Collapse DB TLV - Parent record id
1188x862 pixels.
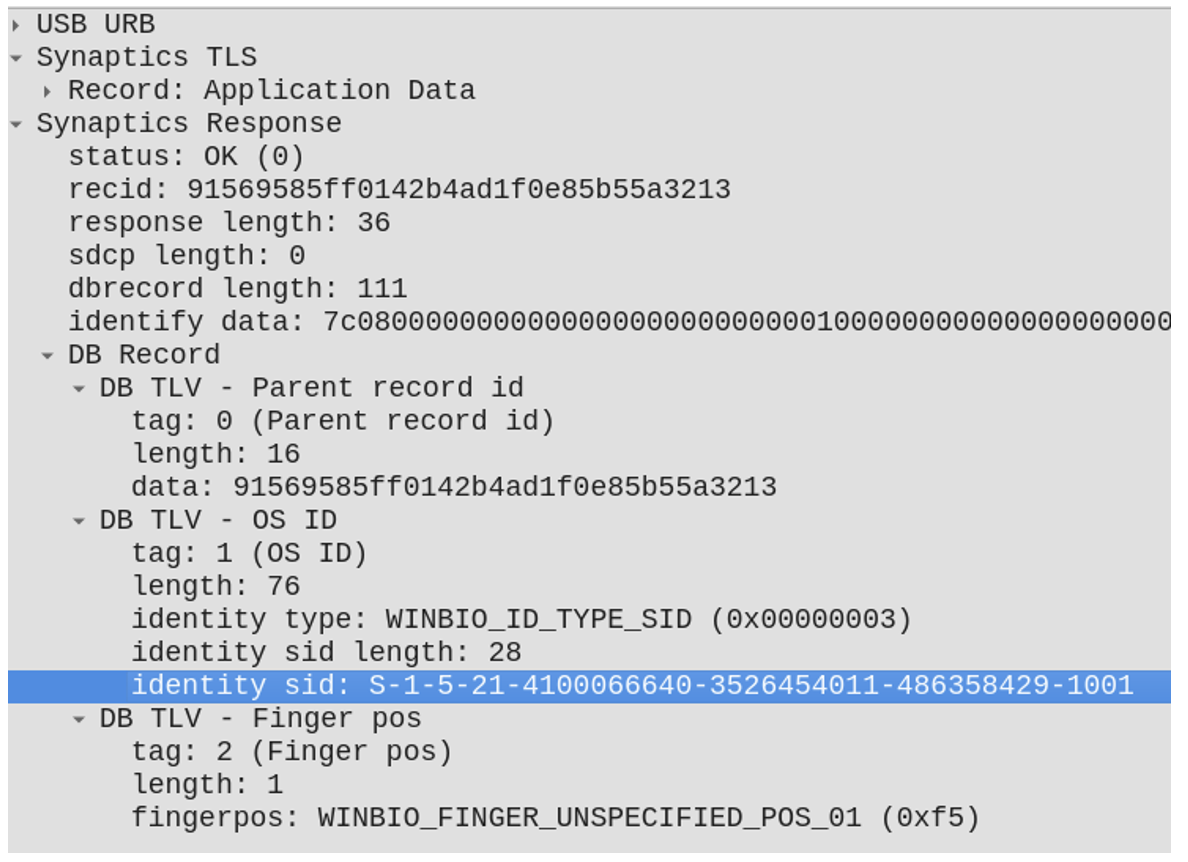[79, 388]
